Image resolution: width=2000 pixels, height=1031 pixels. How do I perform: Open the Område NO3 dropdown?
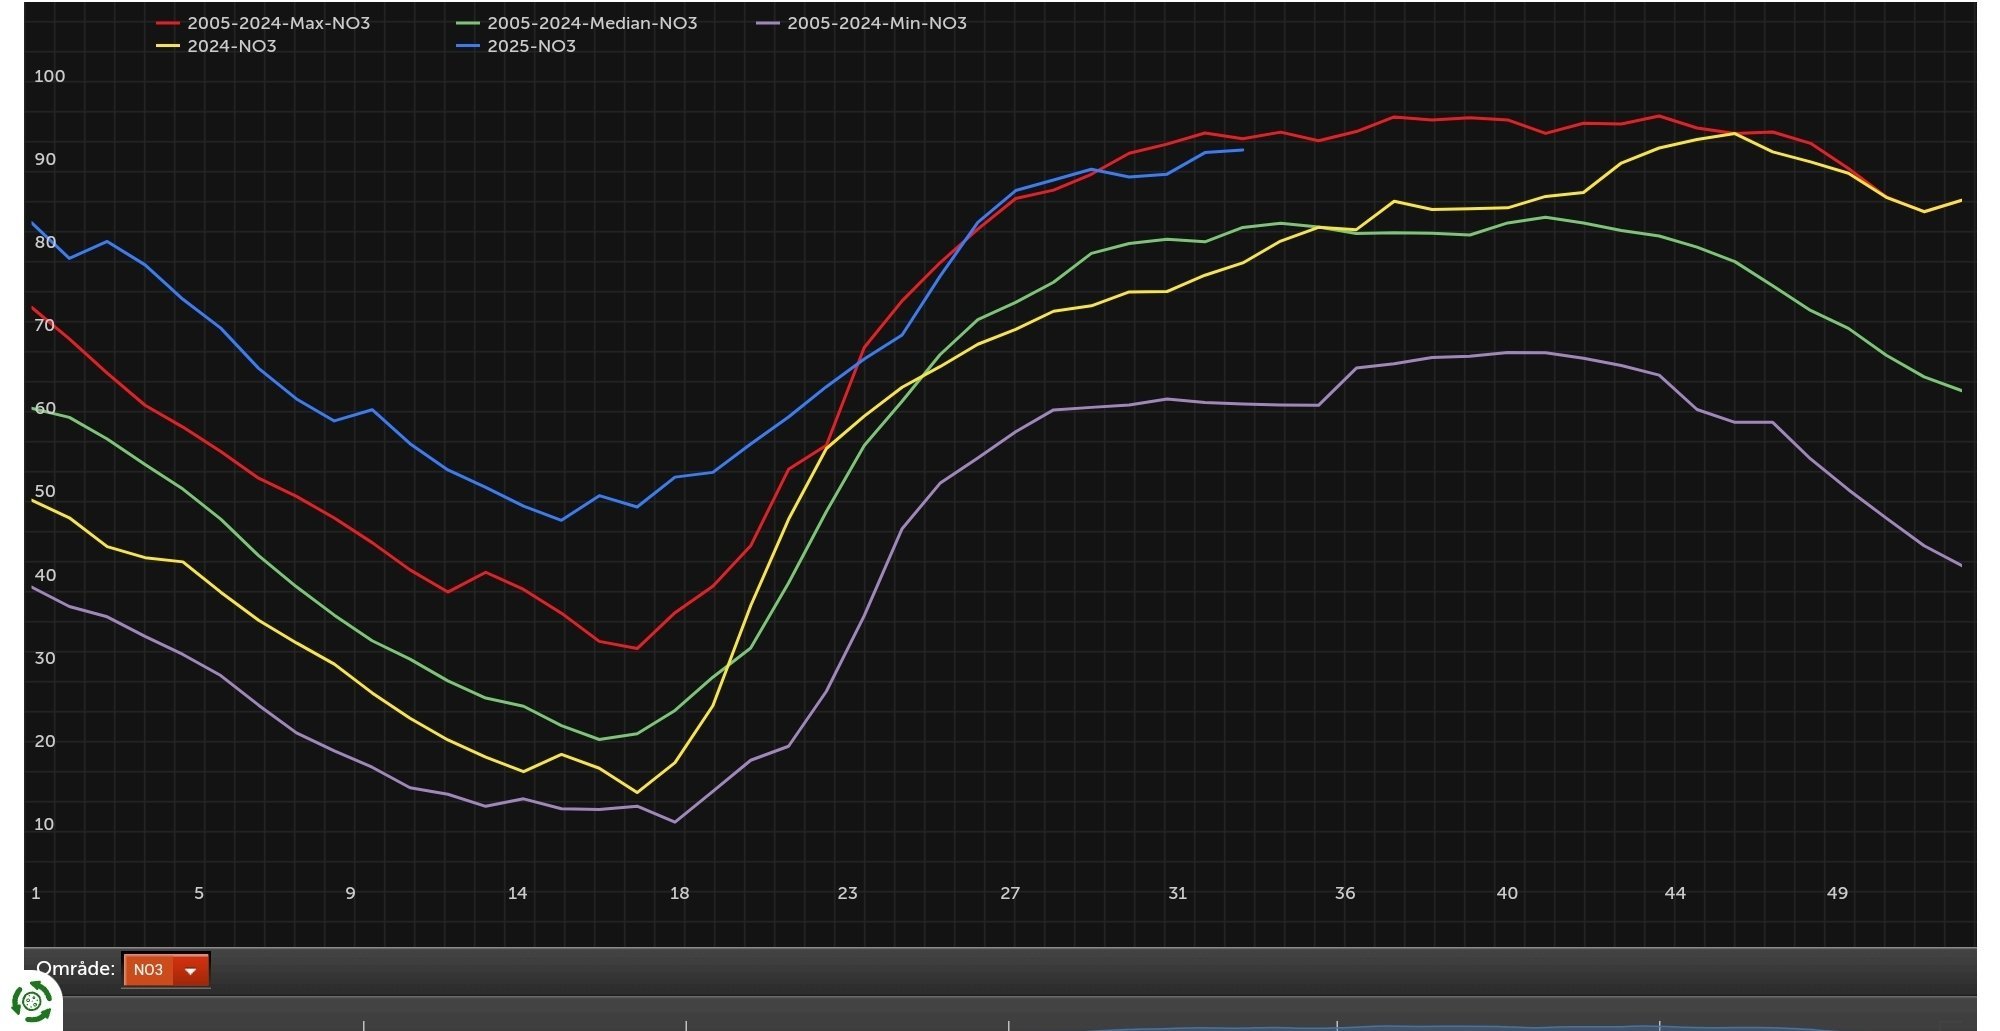[x=166, y=970]
